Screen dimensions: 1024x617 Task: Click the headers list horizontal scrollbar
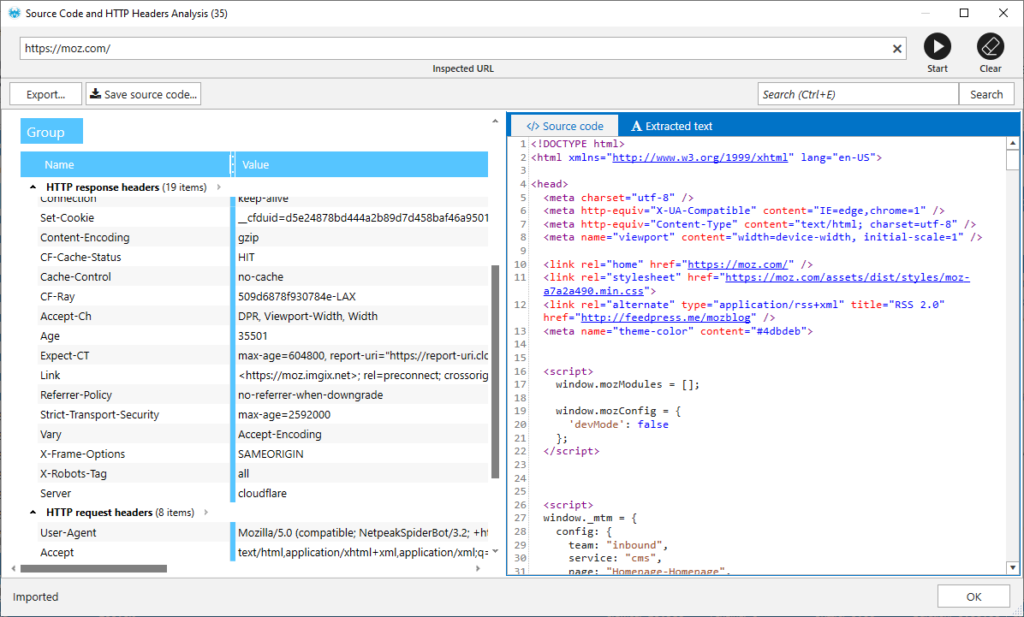pyautogui.click(x=93, y=569)
